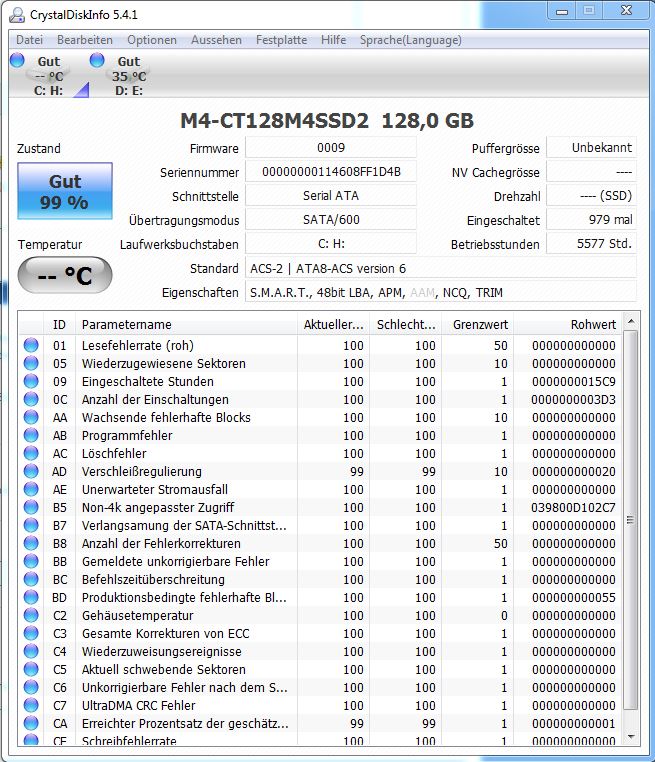Click the Aktueller... column header

coord(333,324)
